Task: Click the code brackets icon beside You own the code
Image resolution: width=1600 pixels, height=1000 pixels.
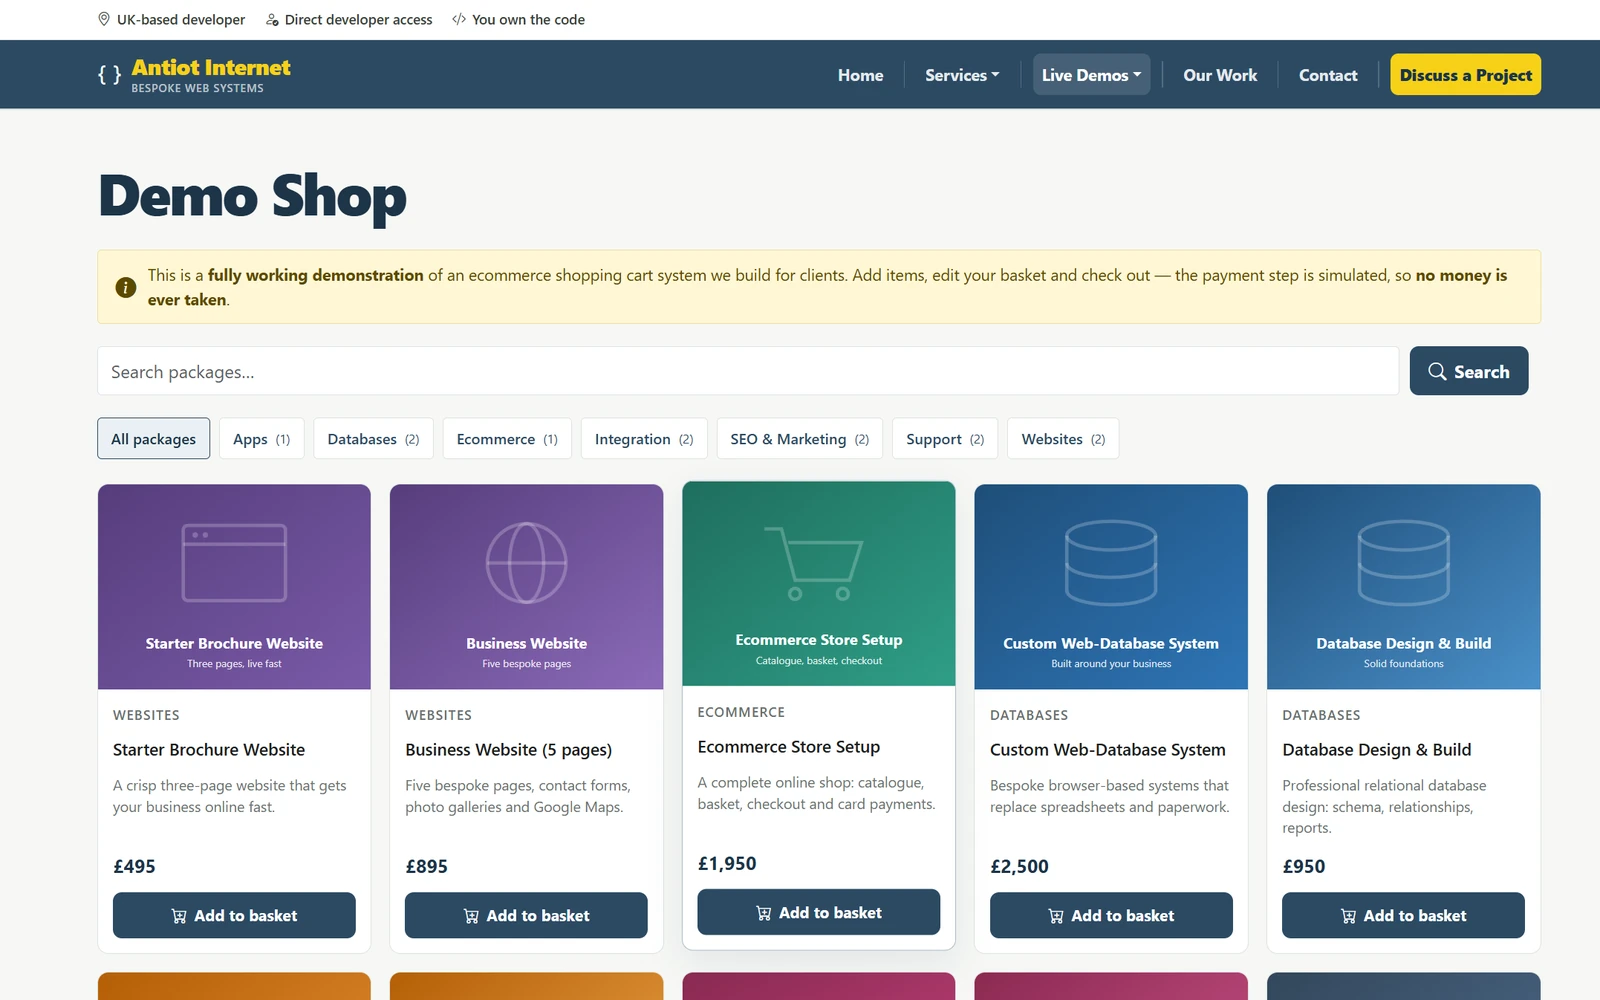Action: coord(459,19)
